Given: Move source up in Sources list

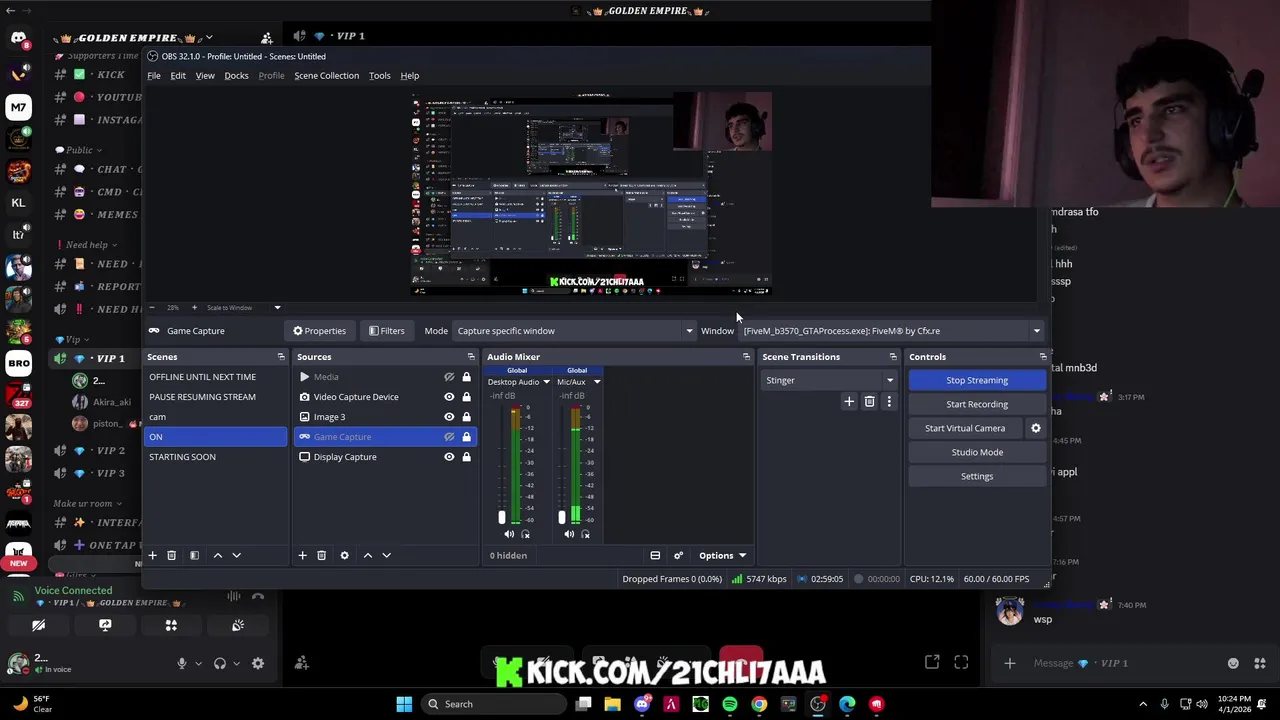Looking at the screenshot, I should pos(367,555).
